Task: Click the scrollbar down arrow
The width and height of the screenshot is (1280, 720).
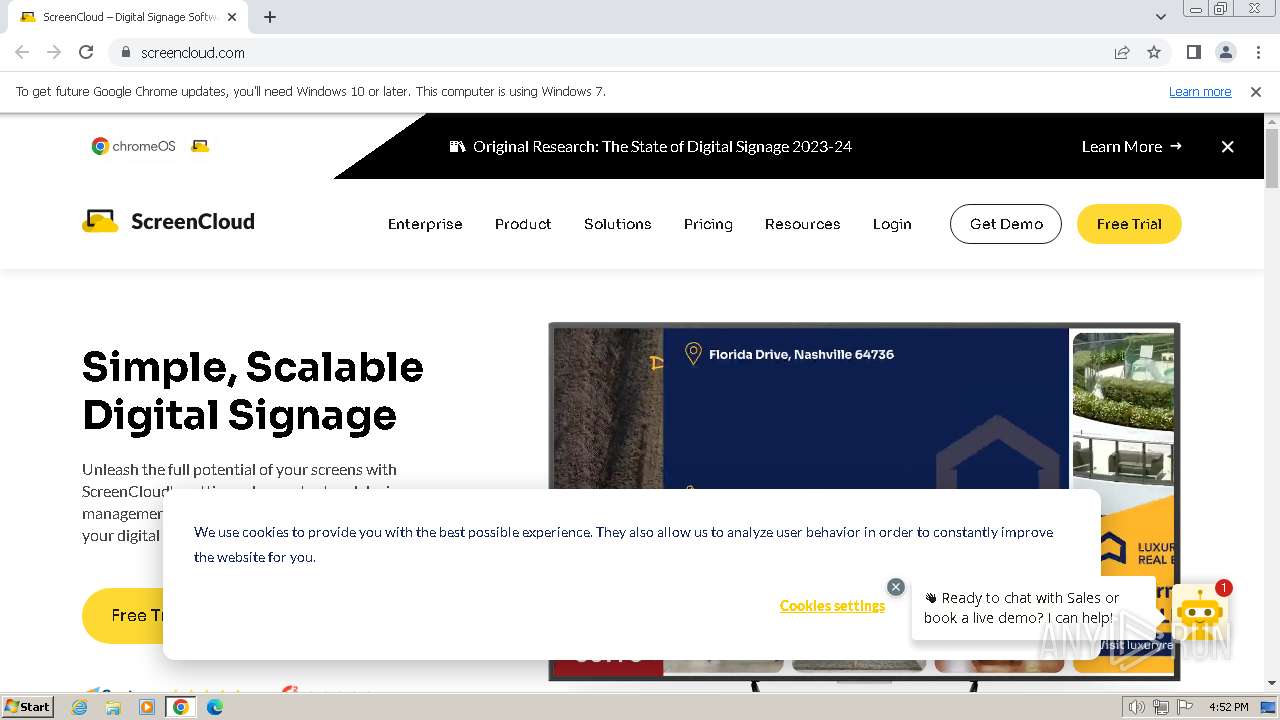Action: pos(1272,683)
